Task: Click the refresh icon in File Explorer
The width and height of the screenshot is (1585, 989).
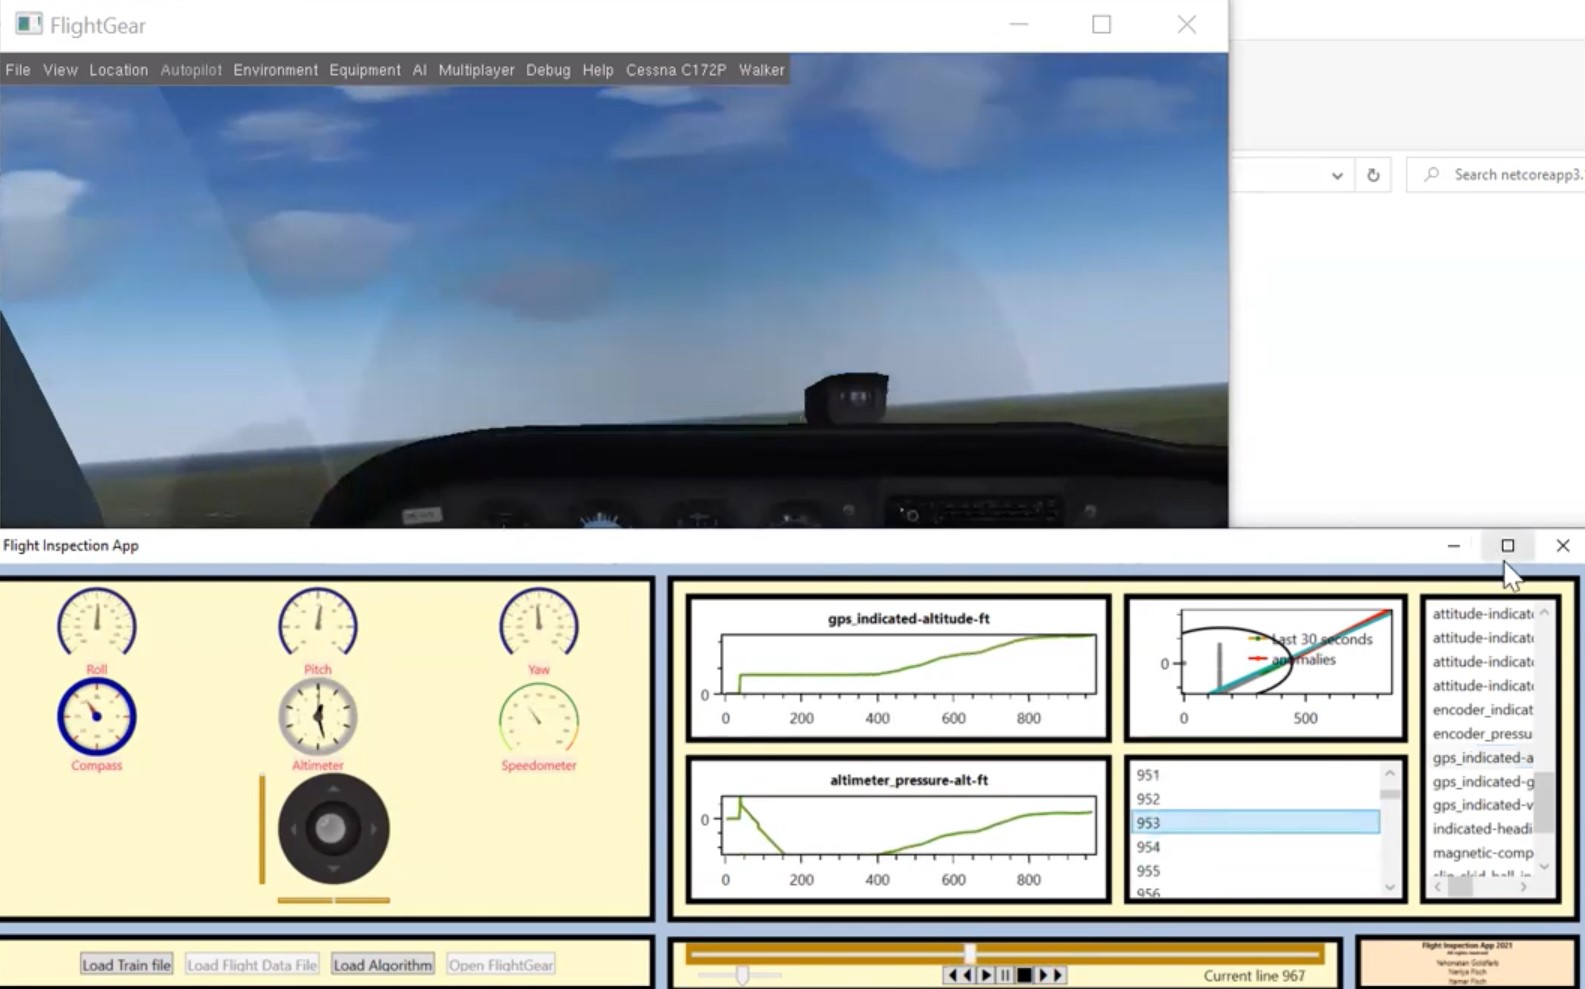Action: pos(1373,175)
